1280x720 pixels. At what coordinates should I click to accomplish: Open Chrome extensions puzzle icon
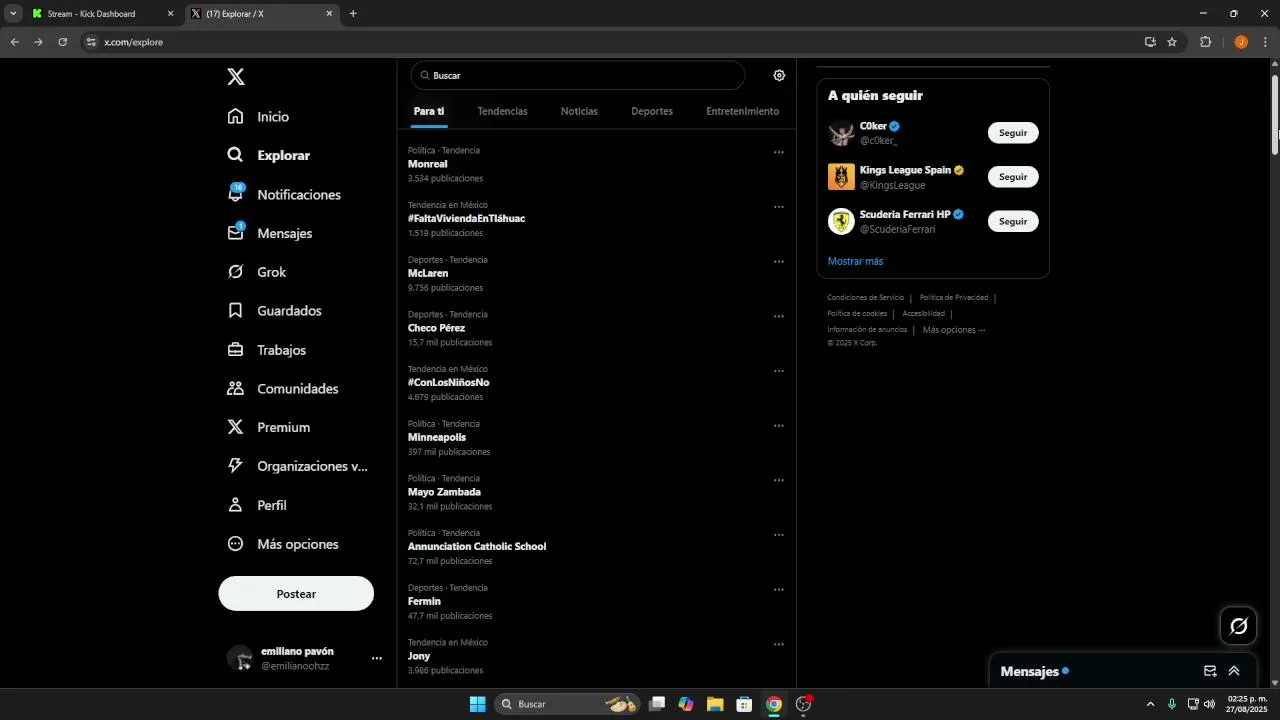point(1205,42)
